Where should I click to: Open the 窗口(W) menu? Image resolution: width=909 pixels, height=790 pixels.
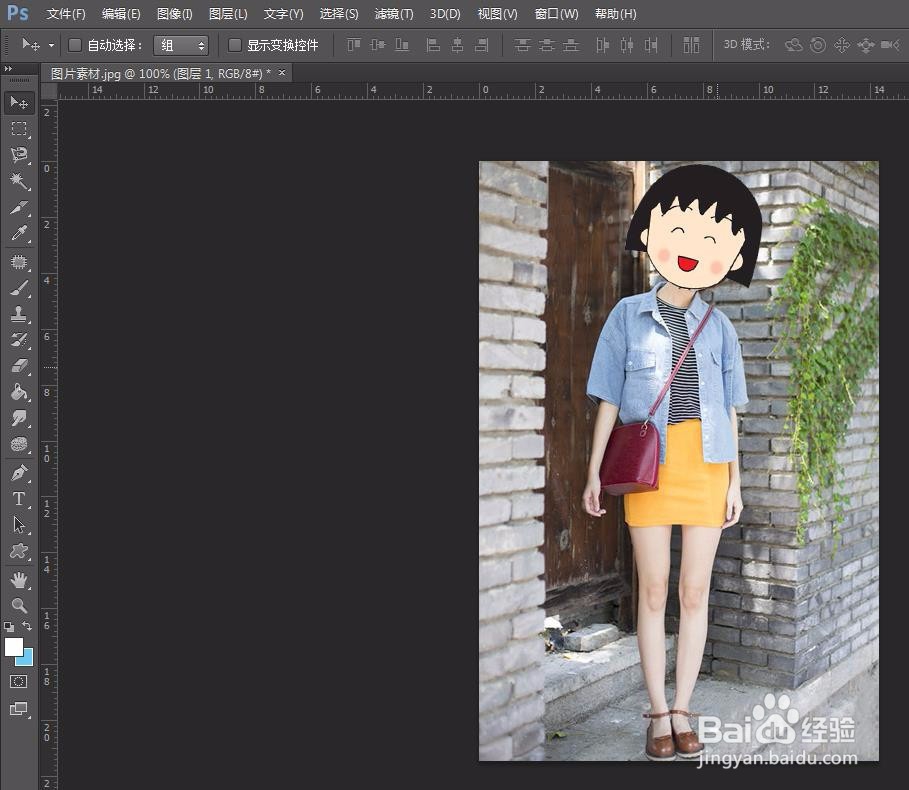pyautogui.click(x=557, y=14)
